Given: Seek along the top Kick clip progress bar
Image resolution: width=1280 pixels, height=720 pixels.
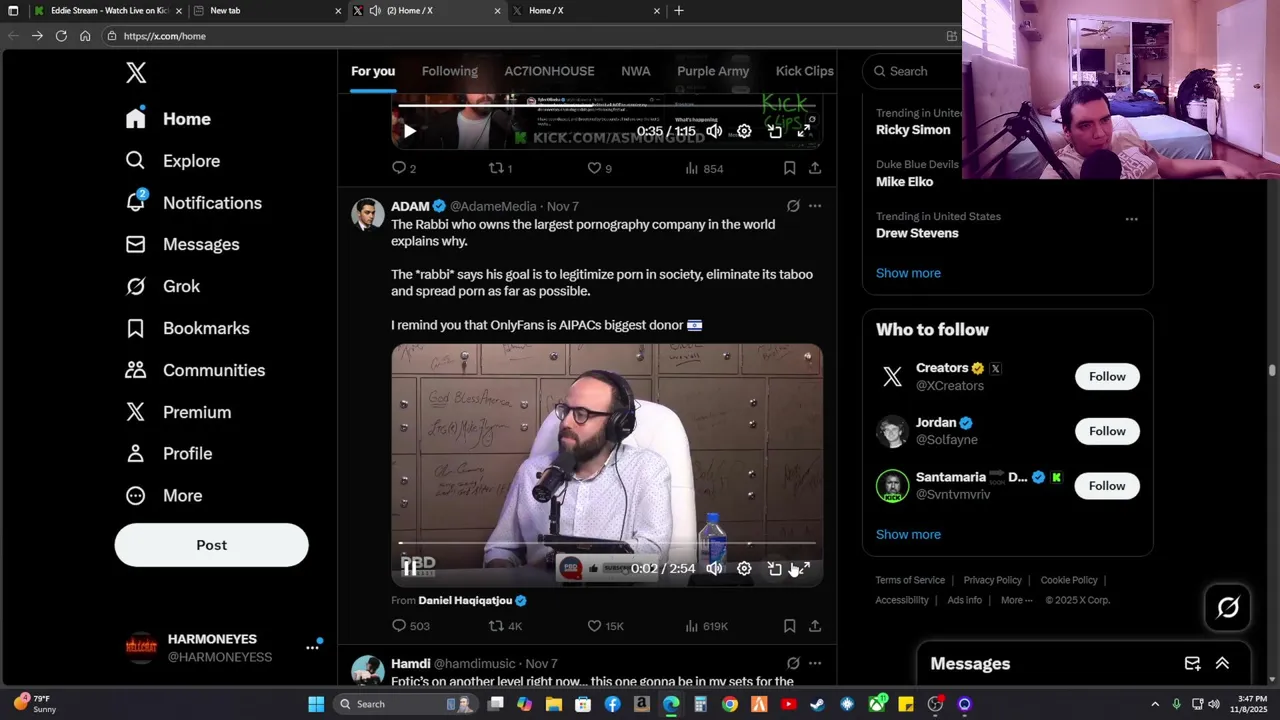Looking at the screenshot, I should (607, 105).
